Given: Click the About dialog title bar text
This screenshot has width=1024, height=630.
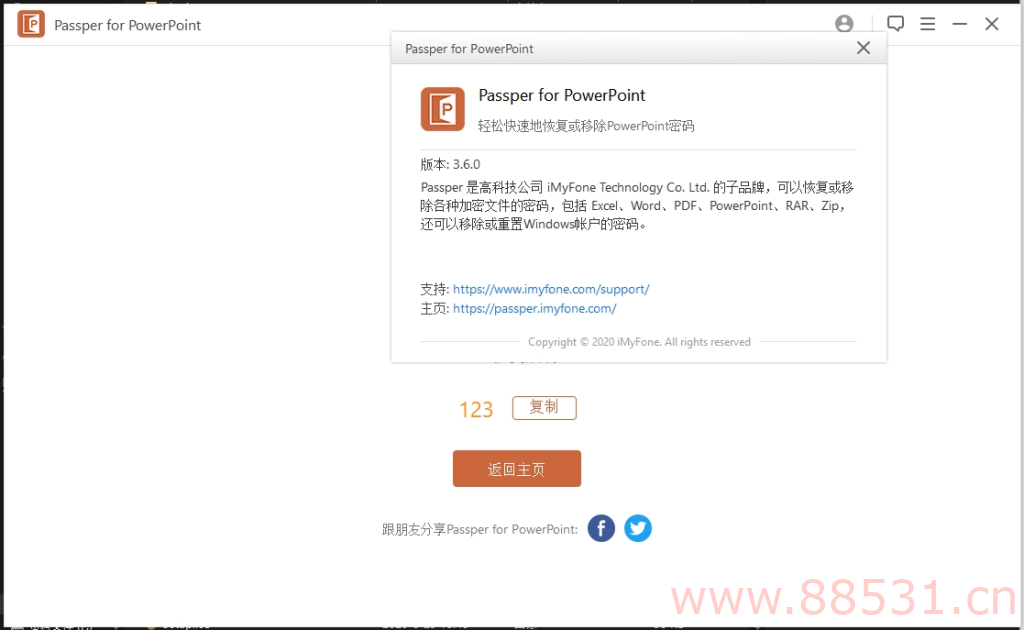Looking at the screenshot, I should tap(469, 49).
